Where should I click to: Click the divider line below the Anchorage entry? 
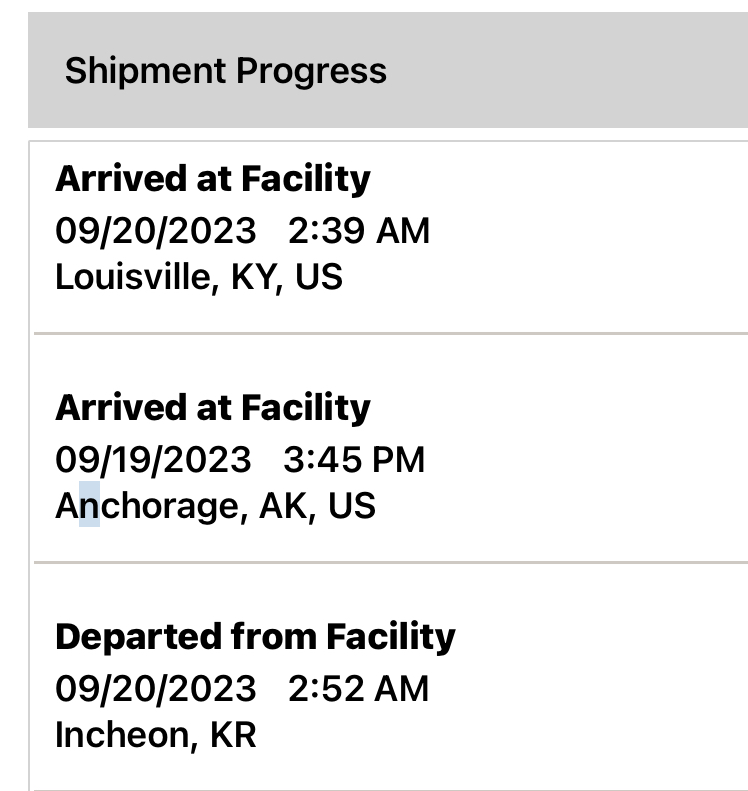tap(390, 562)
